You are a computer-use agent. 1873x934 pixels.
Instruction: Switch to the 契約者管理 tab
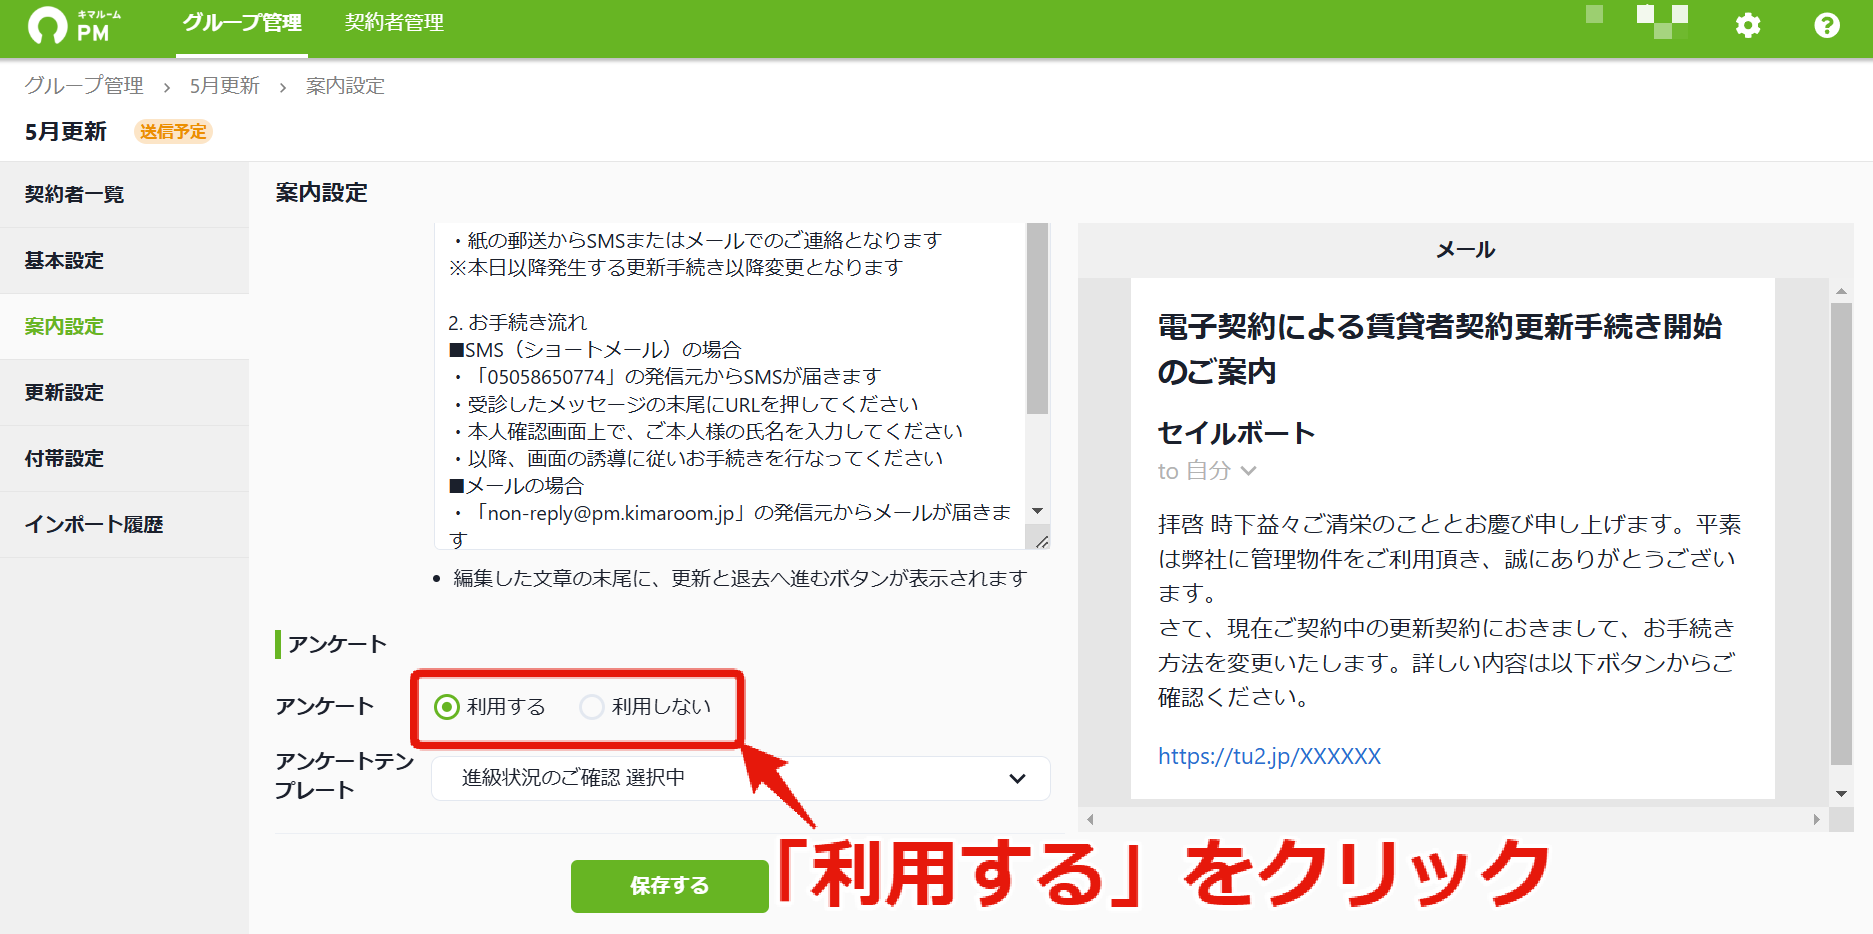click(394, 23)
